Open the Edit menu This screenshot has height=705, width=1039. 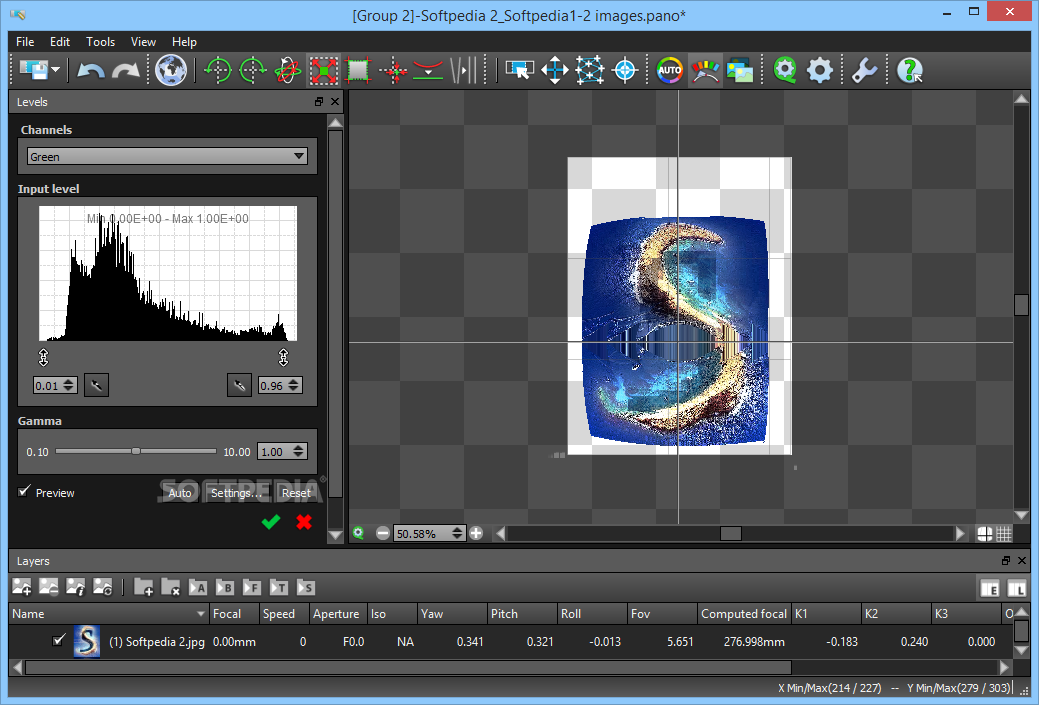(60, 42)
